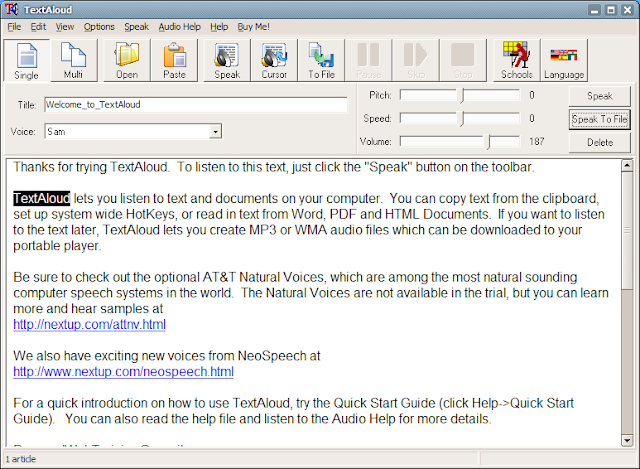Open the Help menu

pos(219,27)
